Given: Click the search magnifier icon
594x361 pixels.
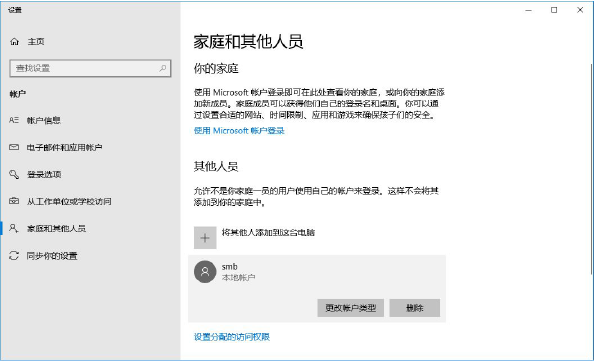Looking at the screenshot, I should tap(163, 68).
